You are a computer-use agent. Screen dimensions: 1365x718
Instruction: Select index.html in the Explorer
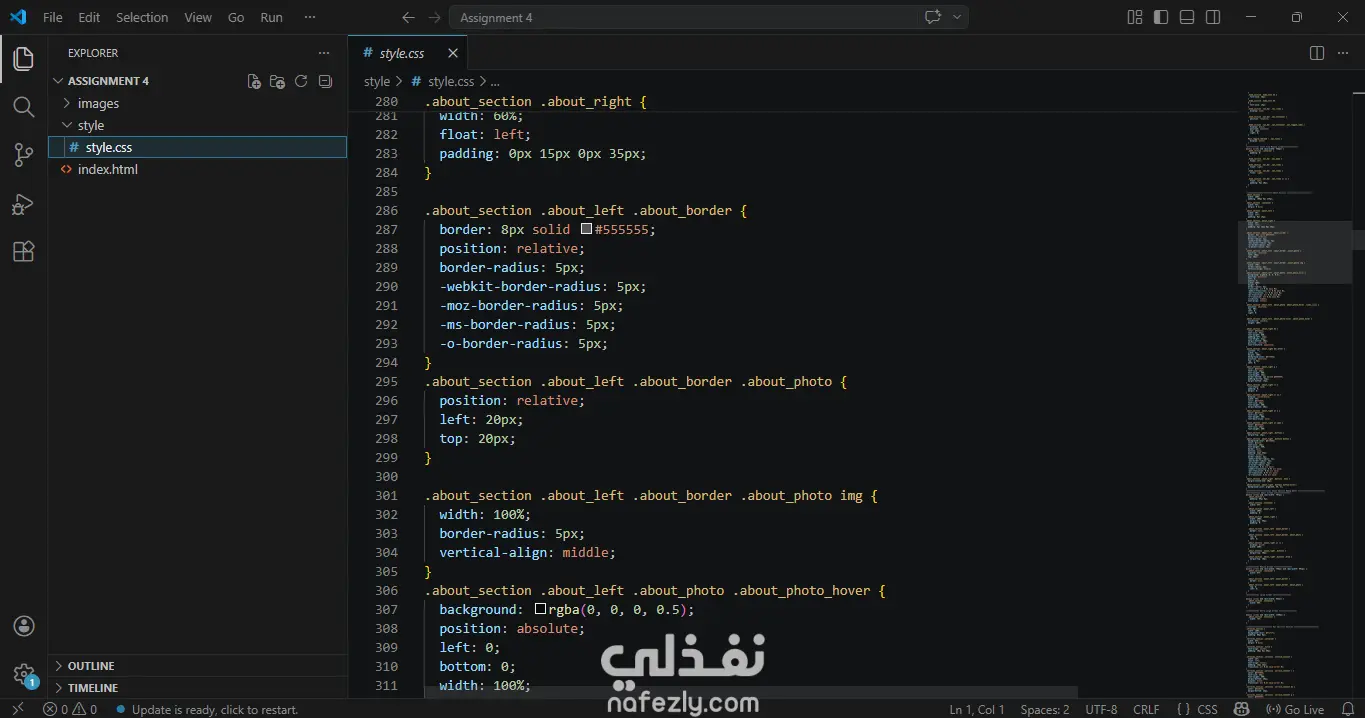[107, 169]
